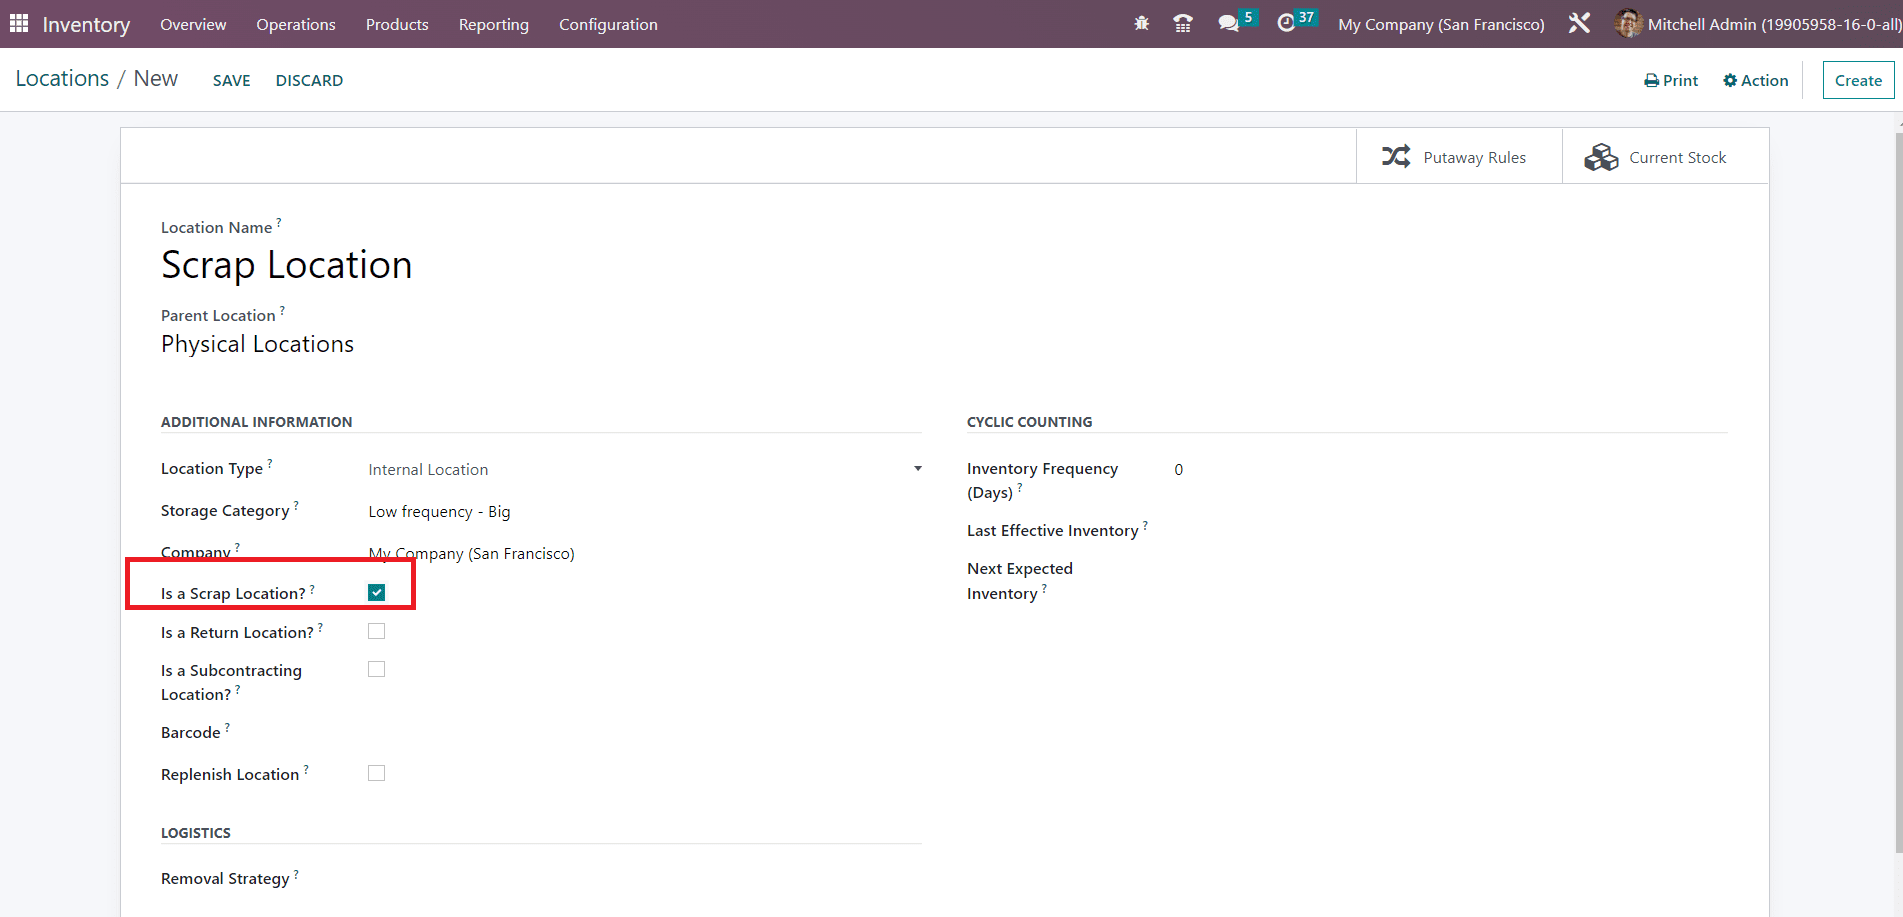Open the VoIP phone icon
The image size is (1903, 917).
point(1183,24)
